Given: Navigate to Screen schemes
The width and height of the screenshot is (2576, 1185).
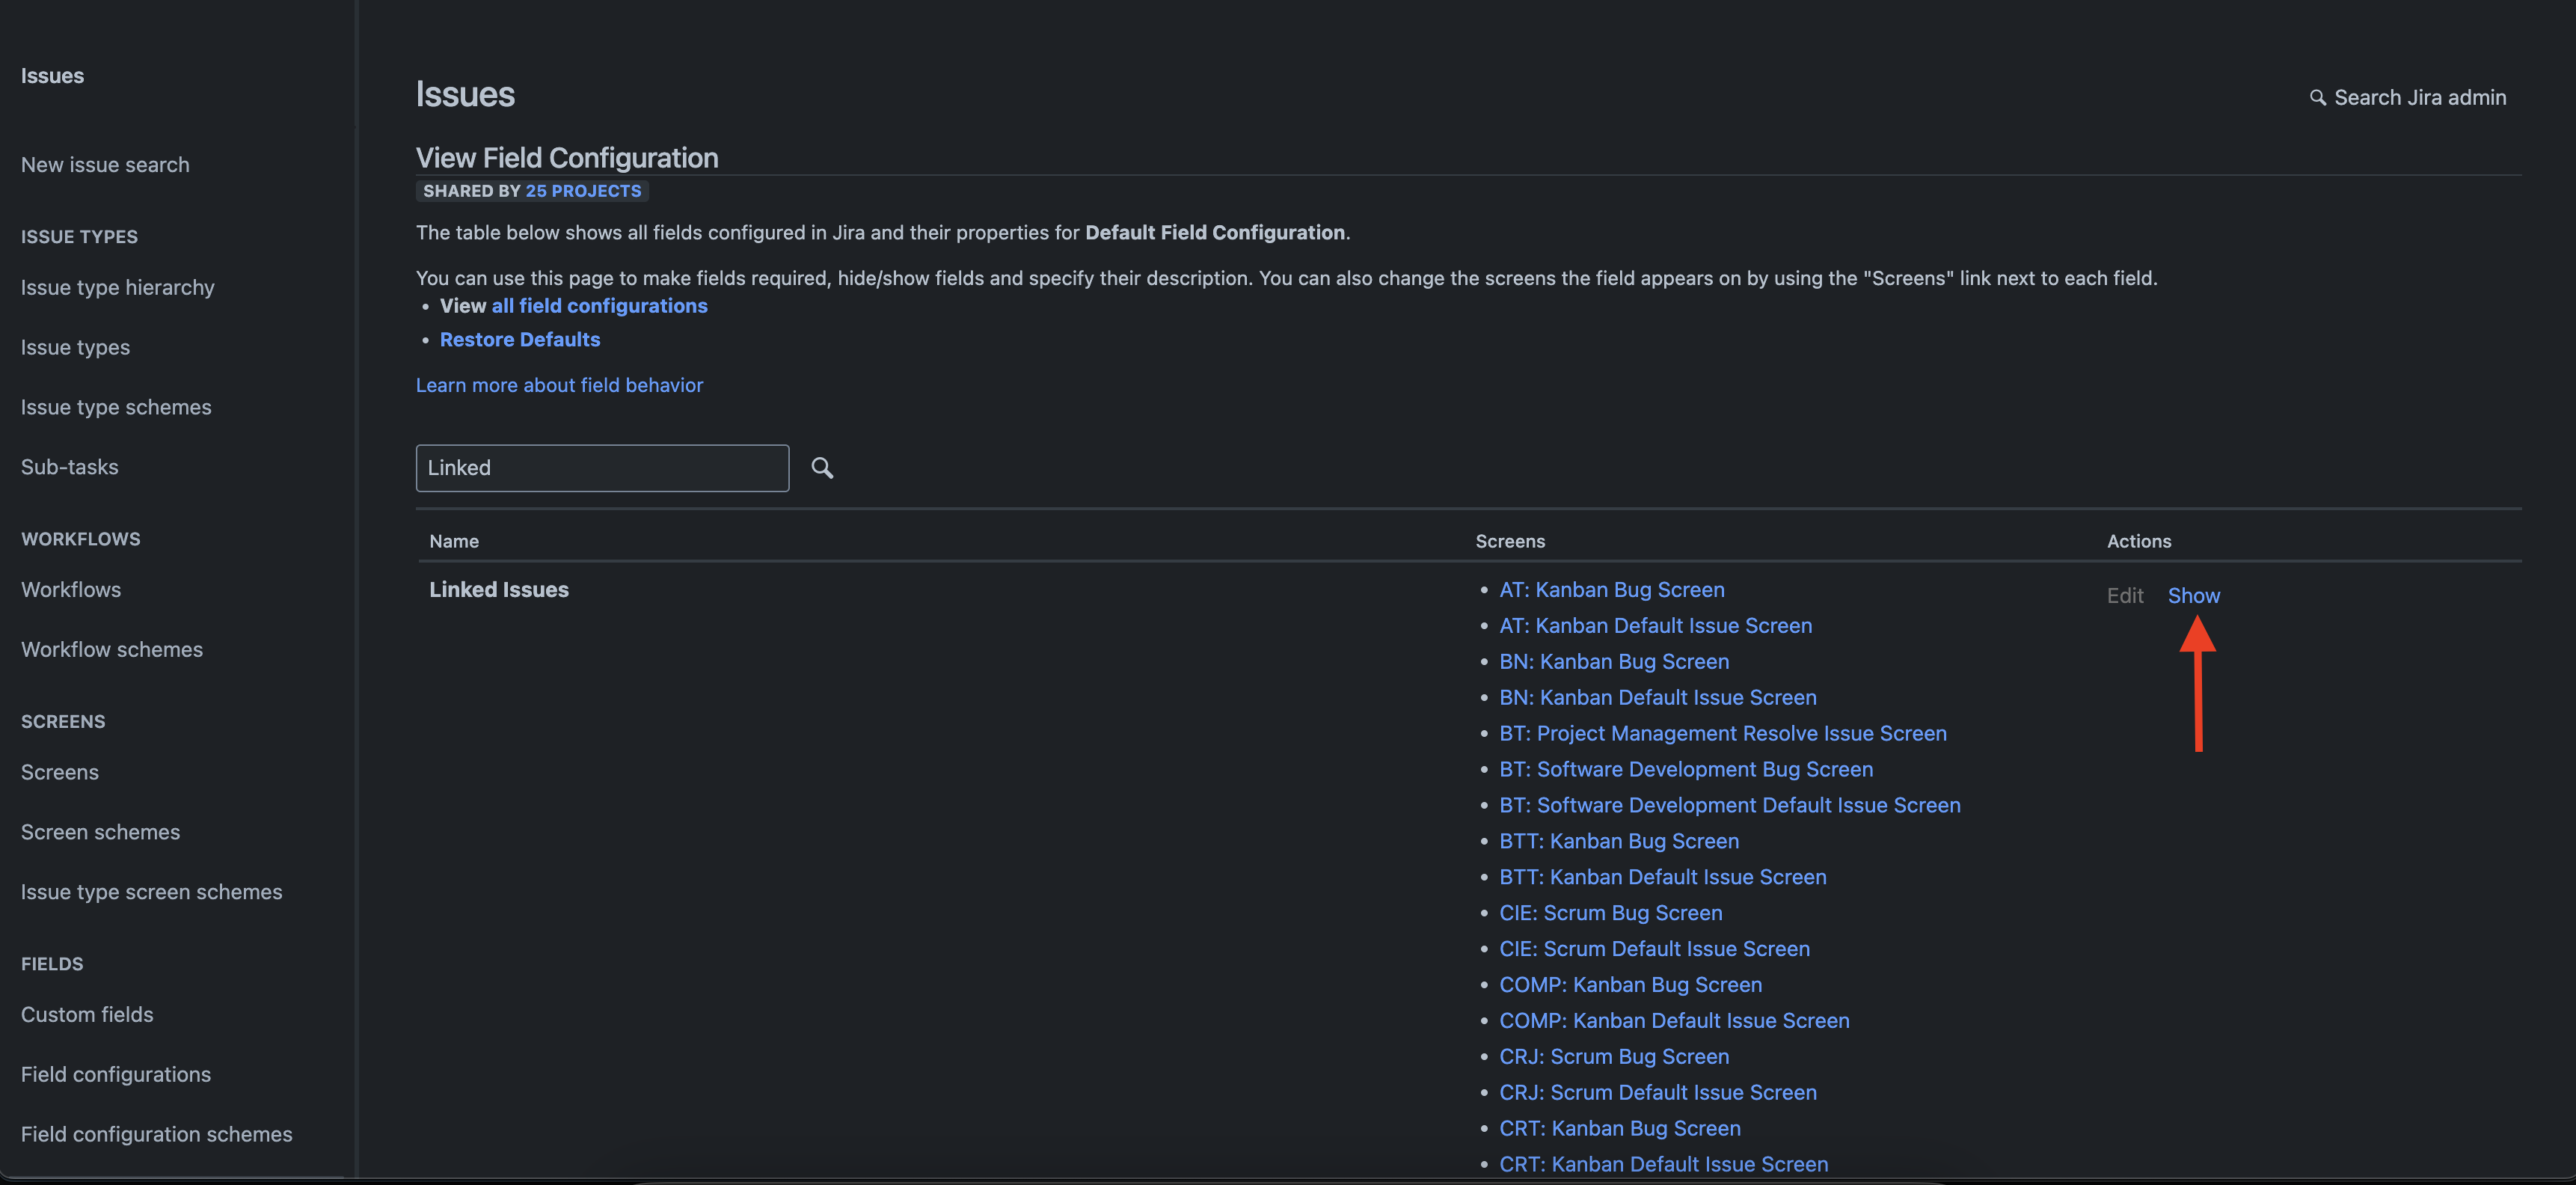Looking at the screenshot, I should coord(100,832).
